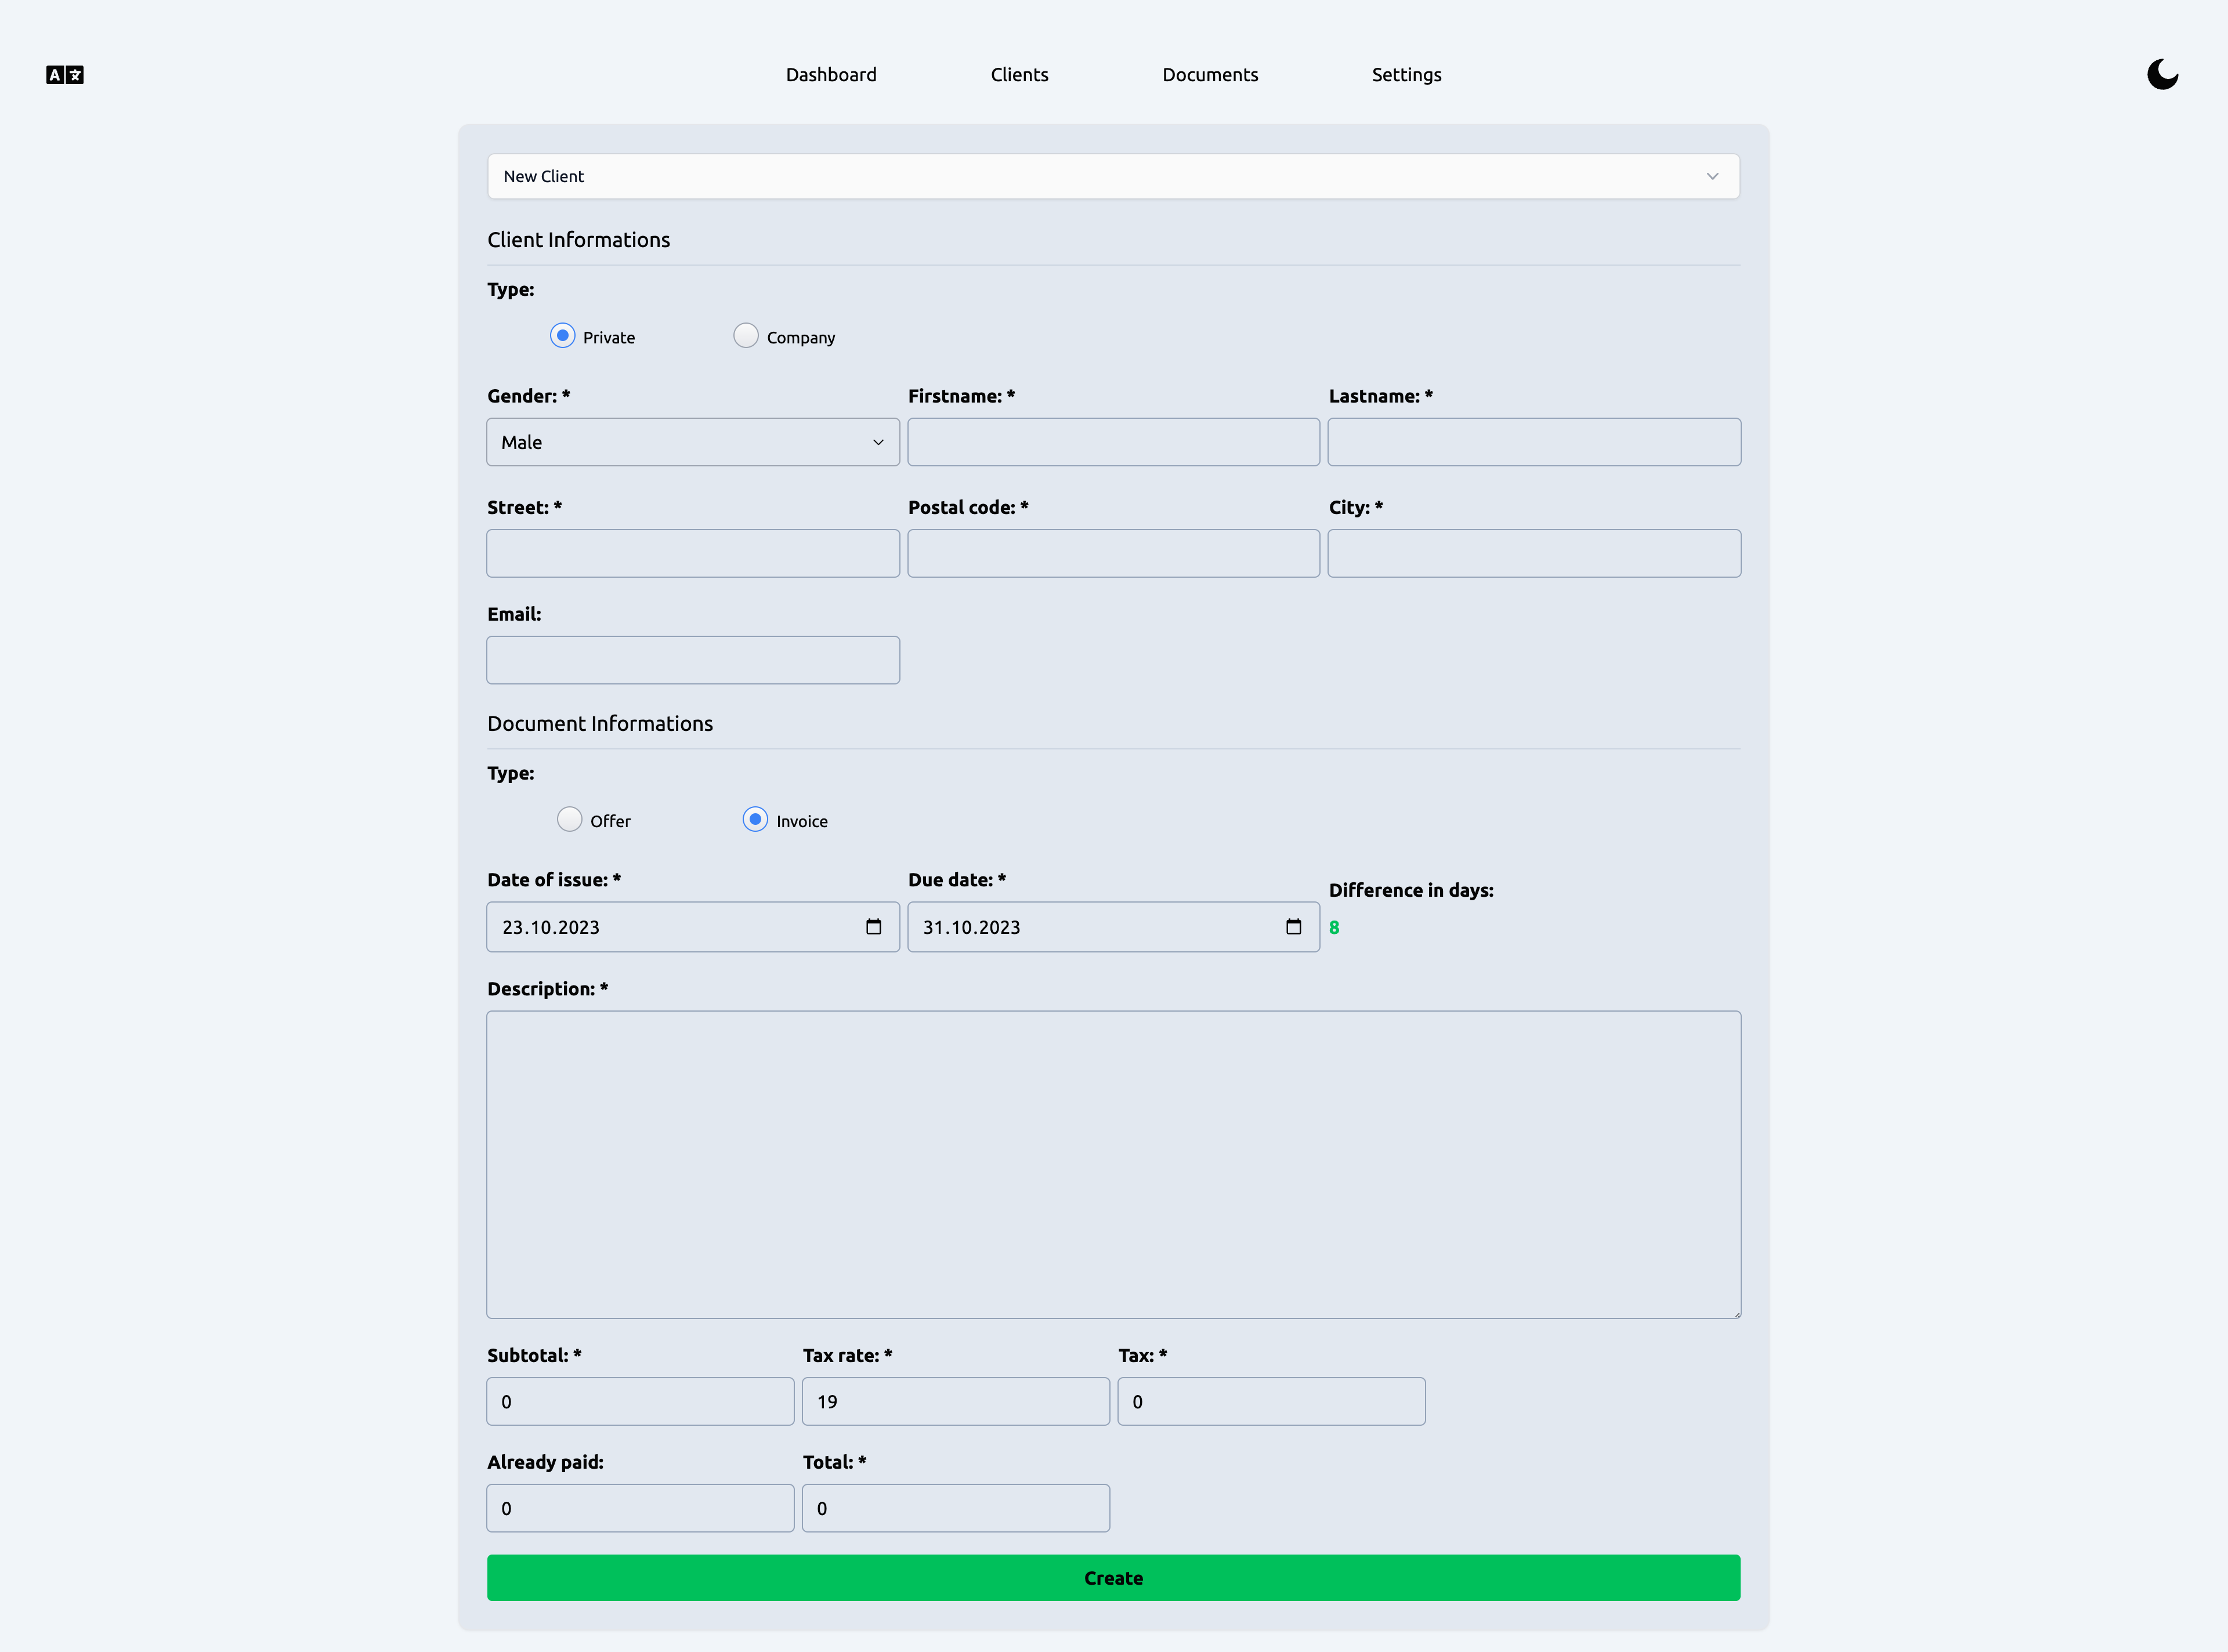Choose Invoice as document type
The width and height of the screenshot is (2228, 1652).
click(755, 820)
